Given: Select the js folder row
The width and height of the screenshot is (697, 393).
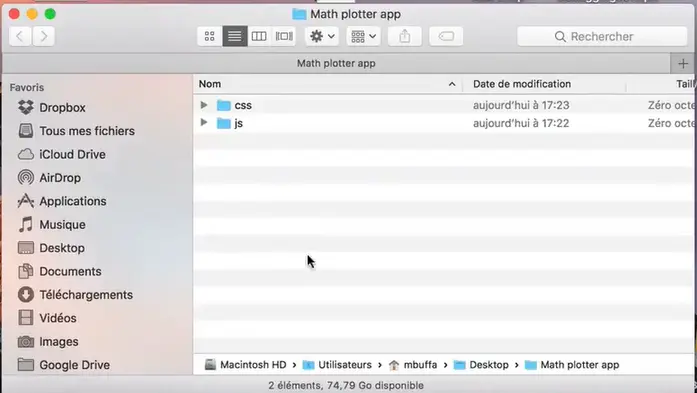Looking at the screenshot, I should pyautogui.click(x=445, y=123).
